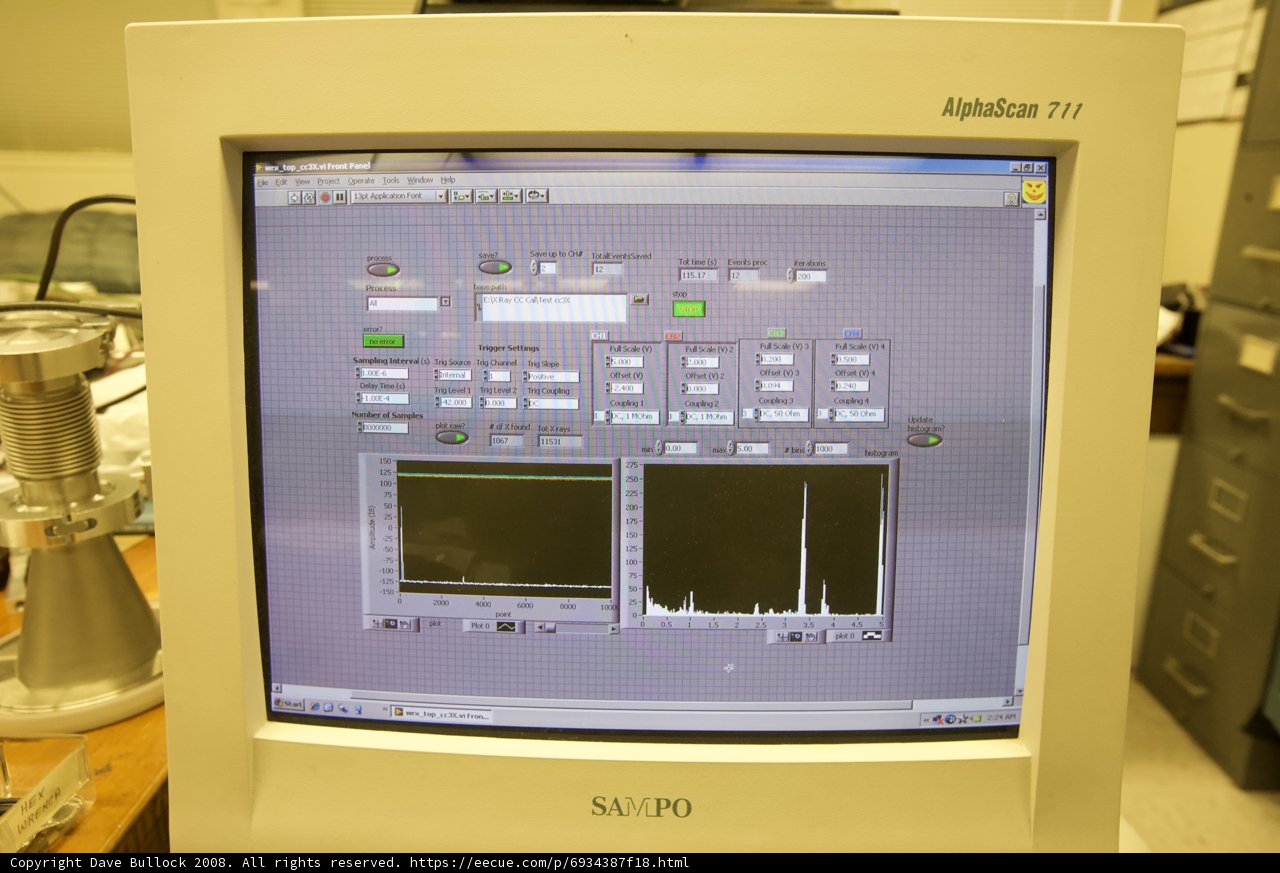Viewport: 1280px width, 873px height.
Task: Click the histogram max value field
Action: (752, 448)
